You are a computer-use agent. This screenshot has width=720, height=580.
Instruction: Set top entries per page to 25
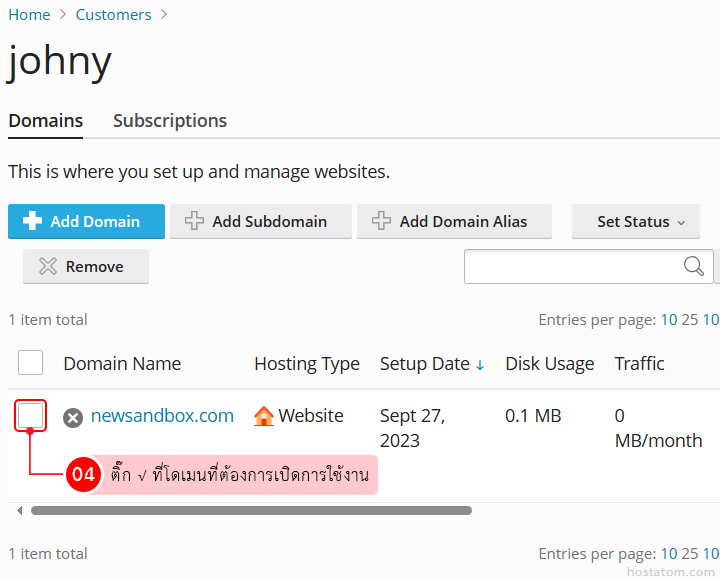click(690, 320)
